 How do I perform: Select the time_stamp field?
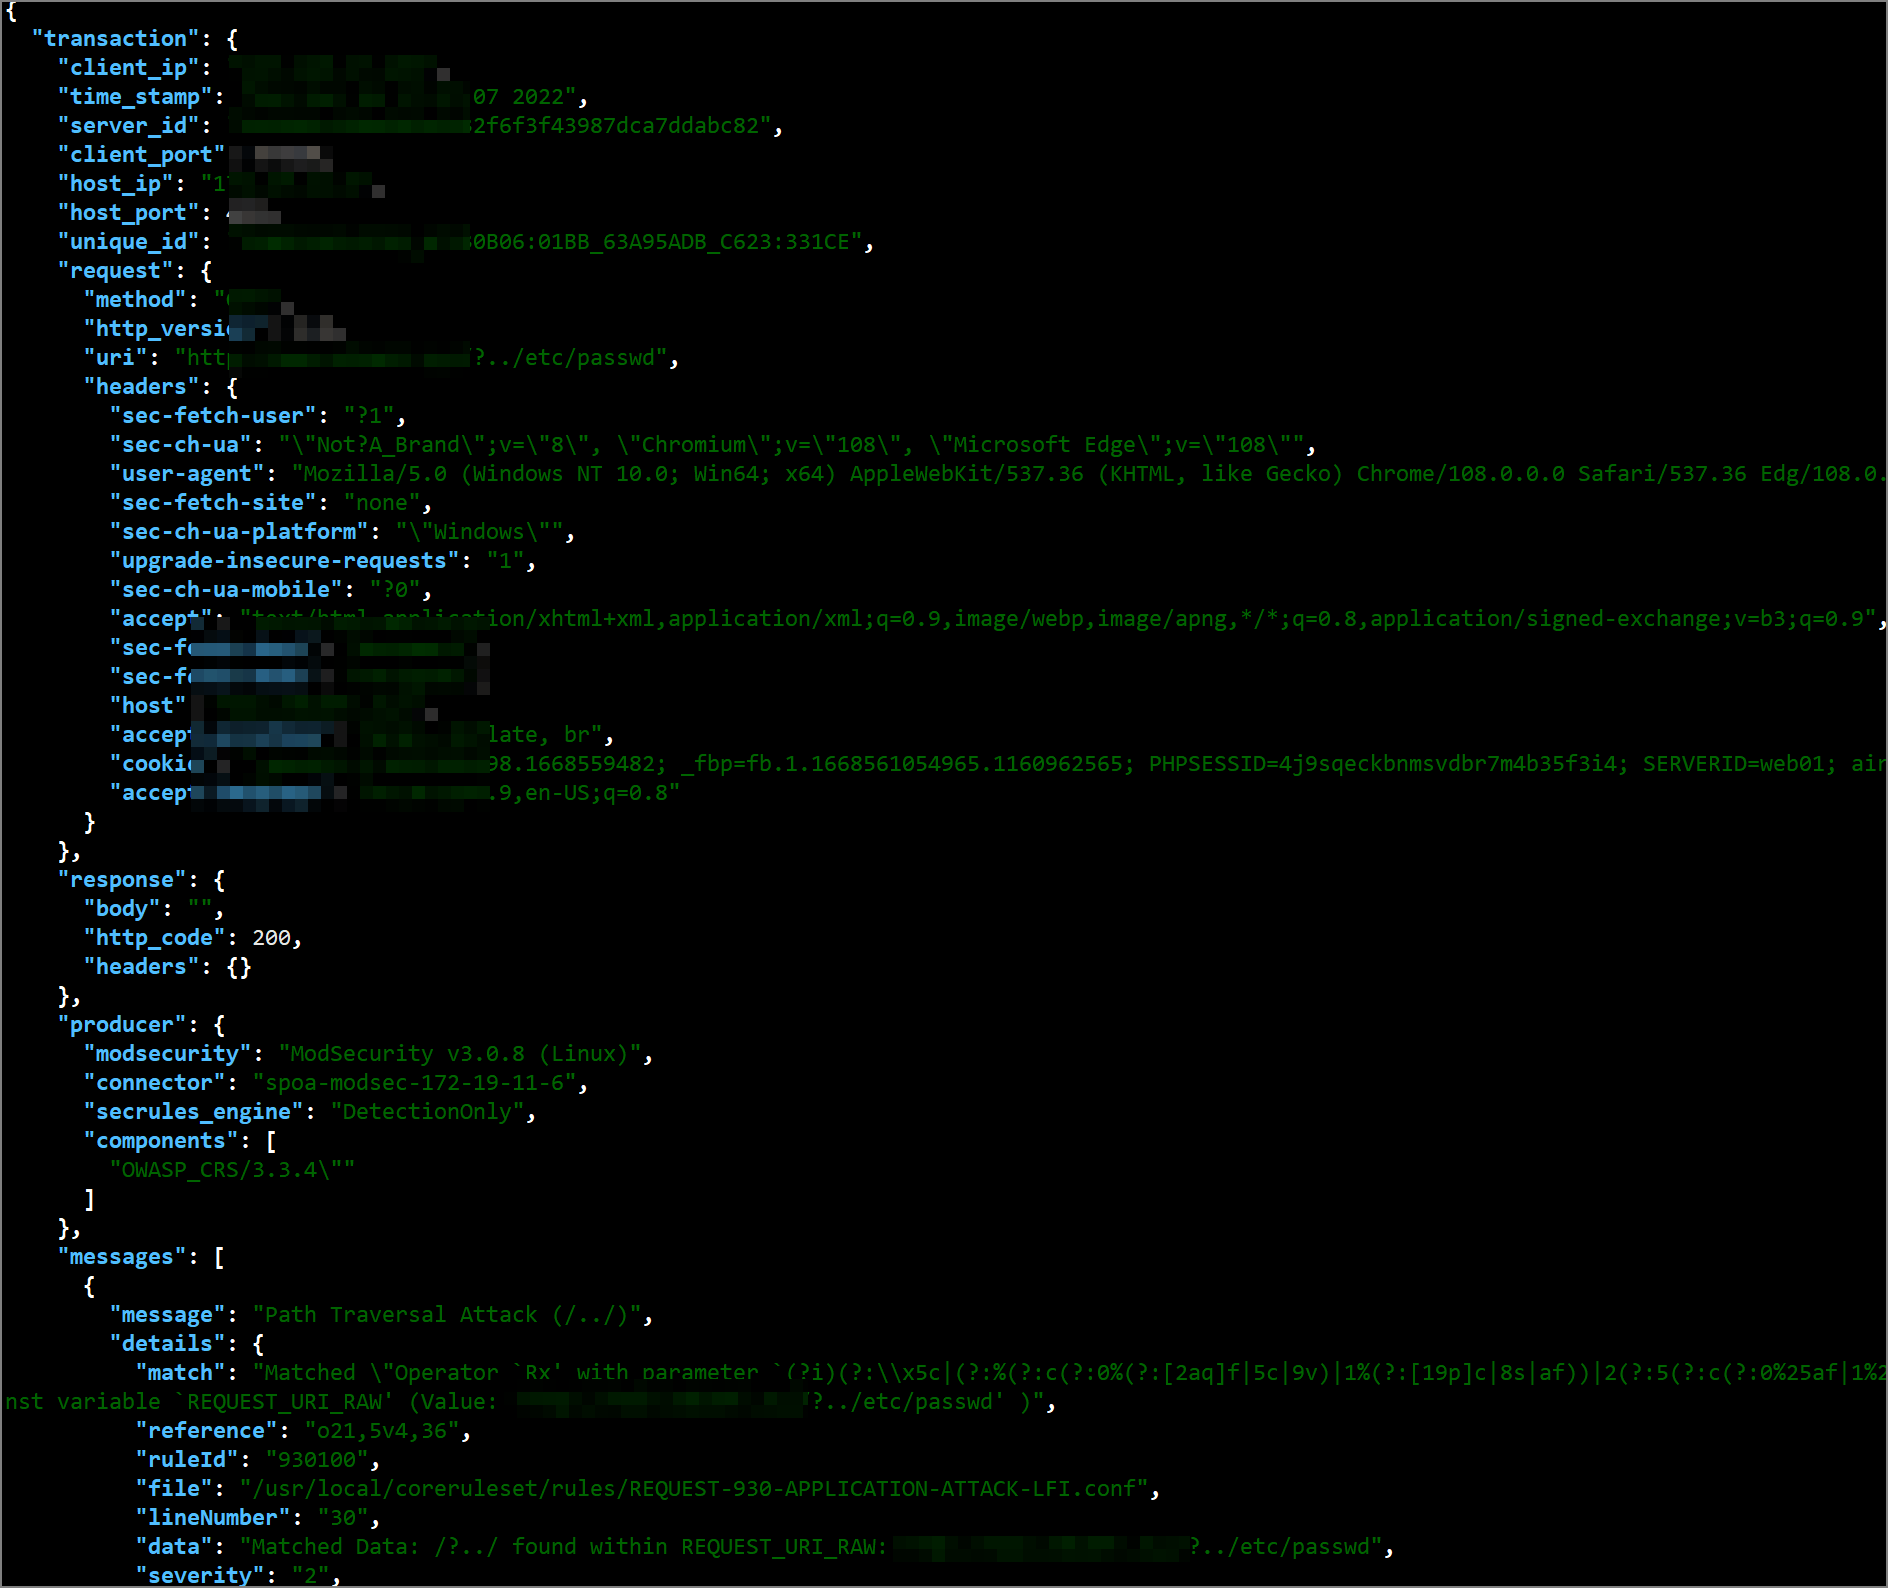coord(136,96)
